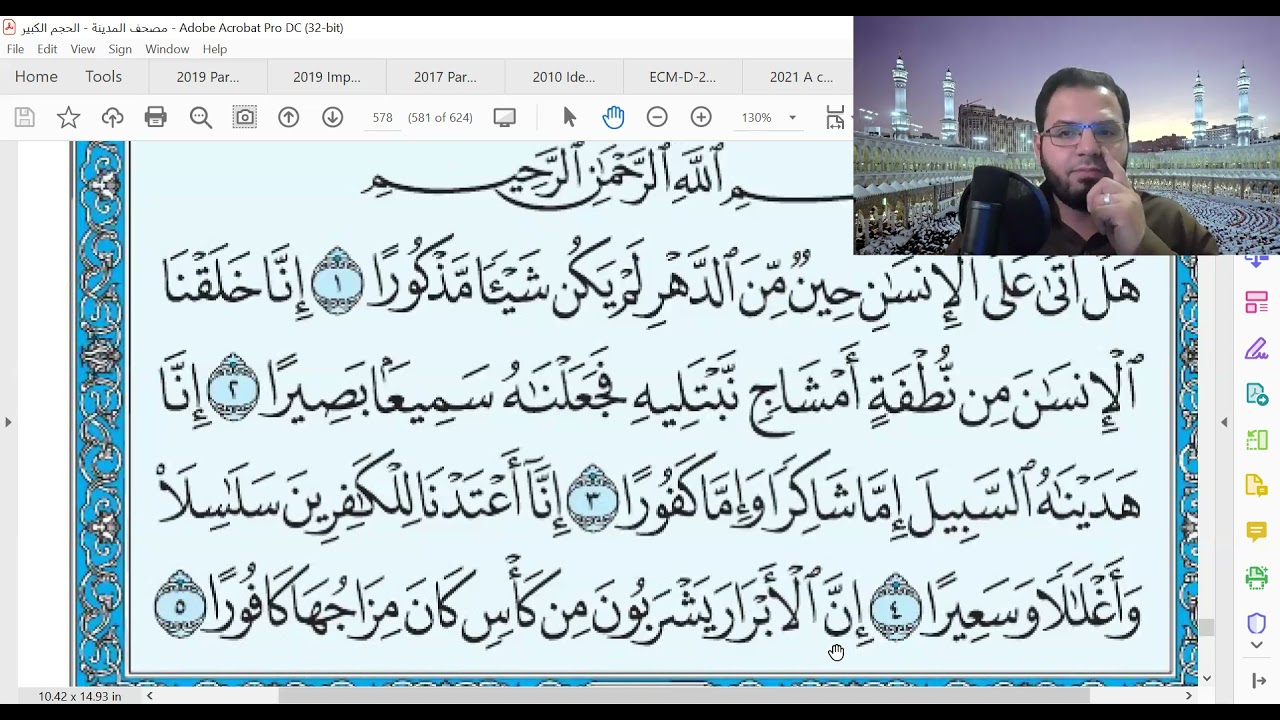Click the upload to cloud icon
Viewport: 1280px width, 720px height.
click(x=112, y=118)
